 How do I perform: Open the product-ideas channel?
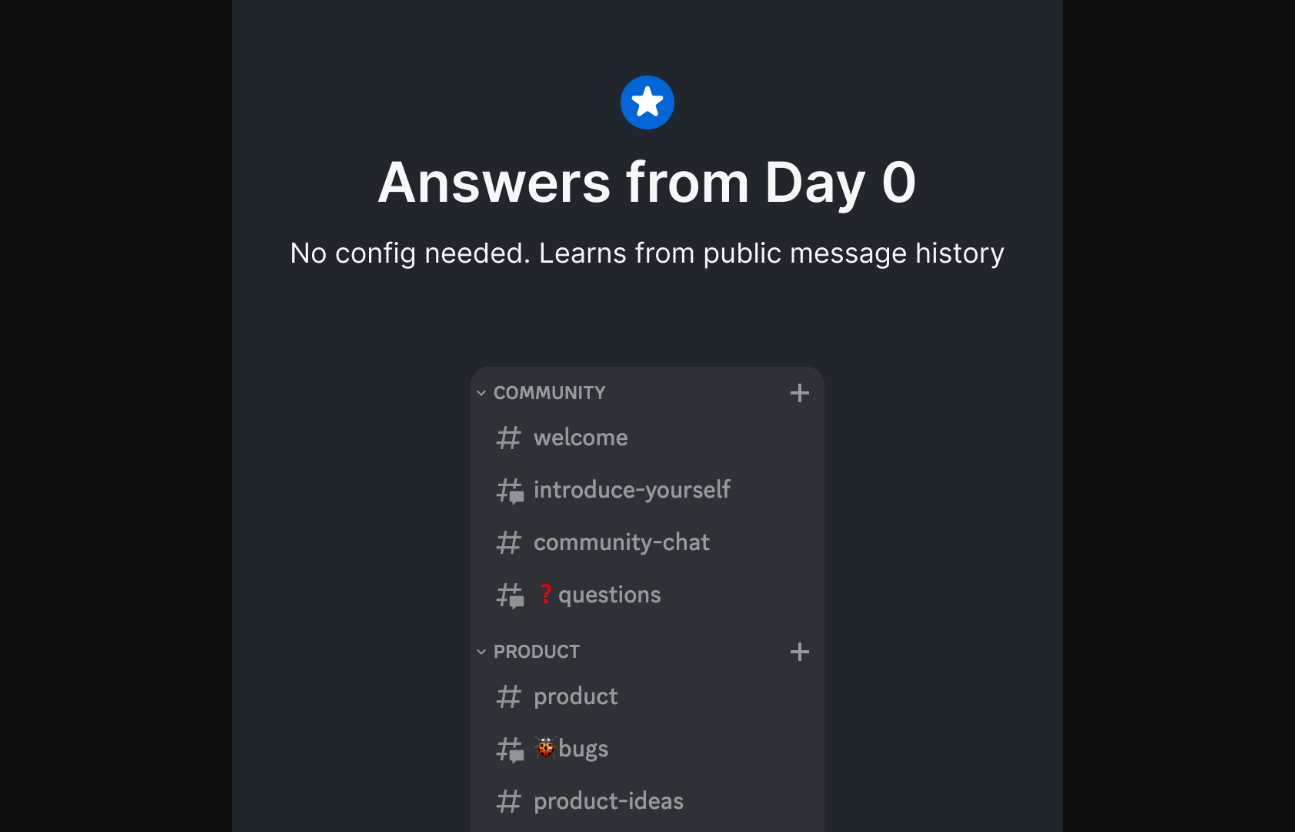click(608, 802)
